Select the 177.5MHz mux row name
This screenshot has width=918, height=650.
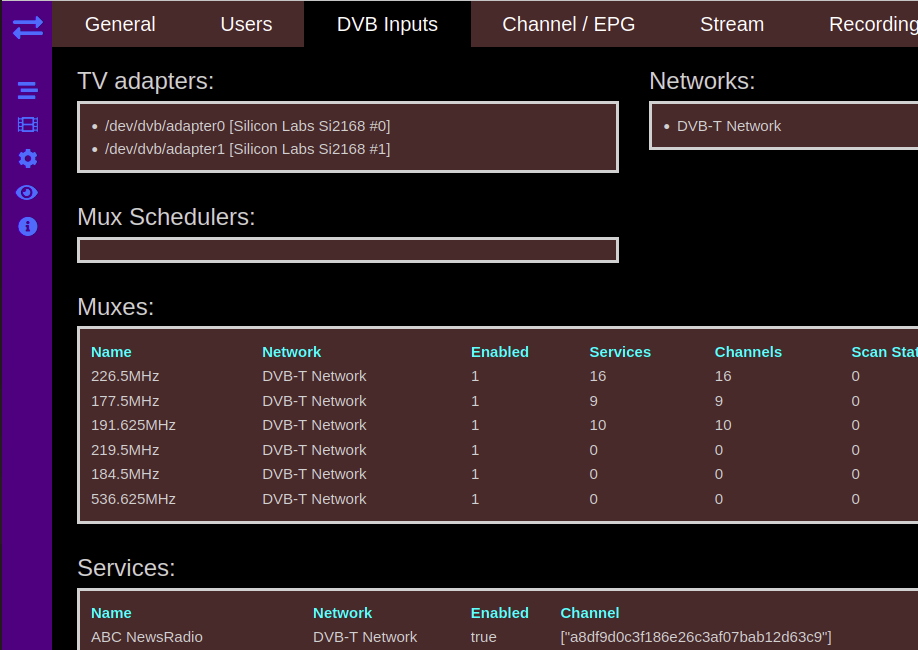click(125, 401)
